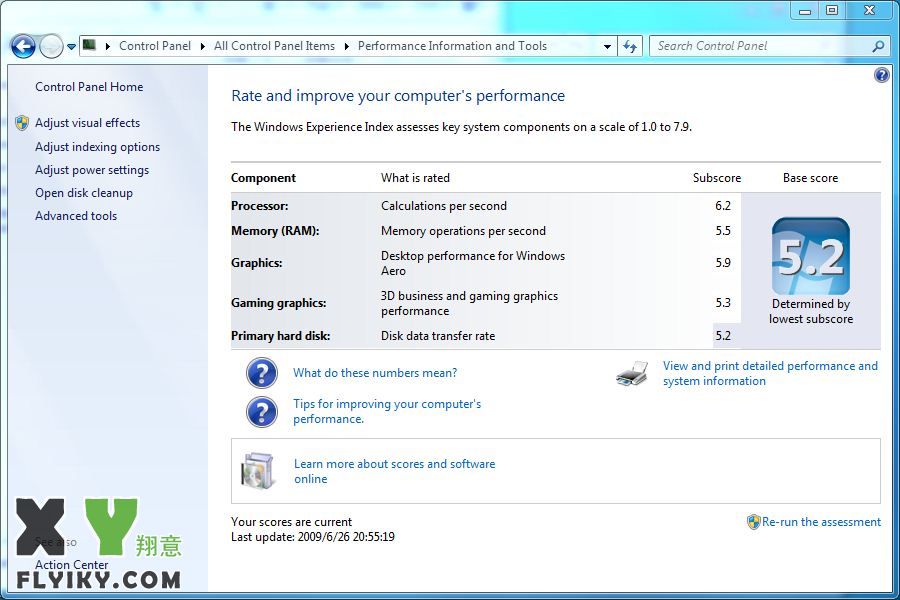Go to Control Panel Home
This screenshot has width=900, height=600.
(x=89, y=87)
